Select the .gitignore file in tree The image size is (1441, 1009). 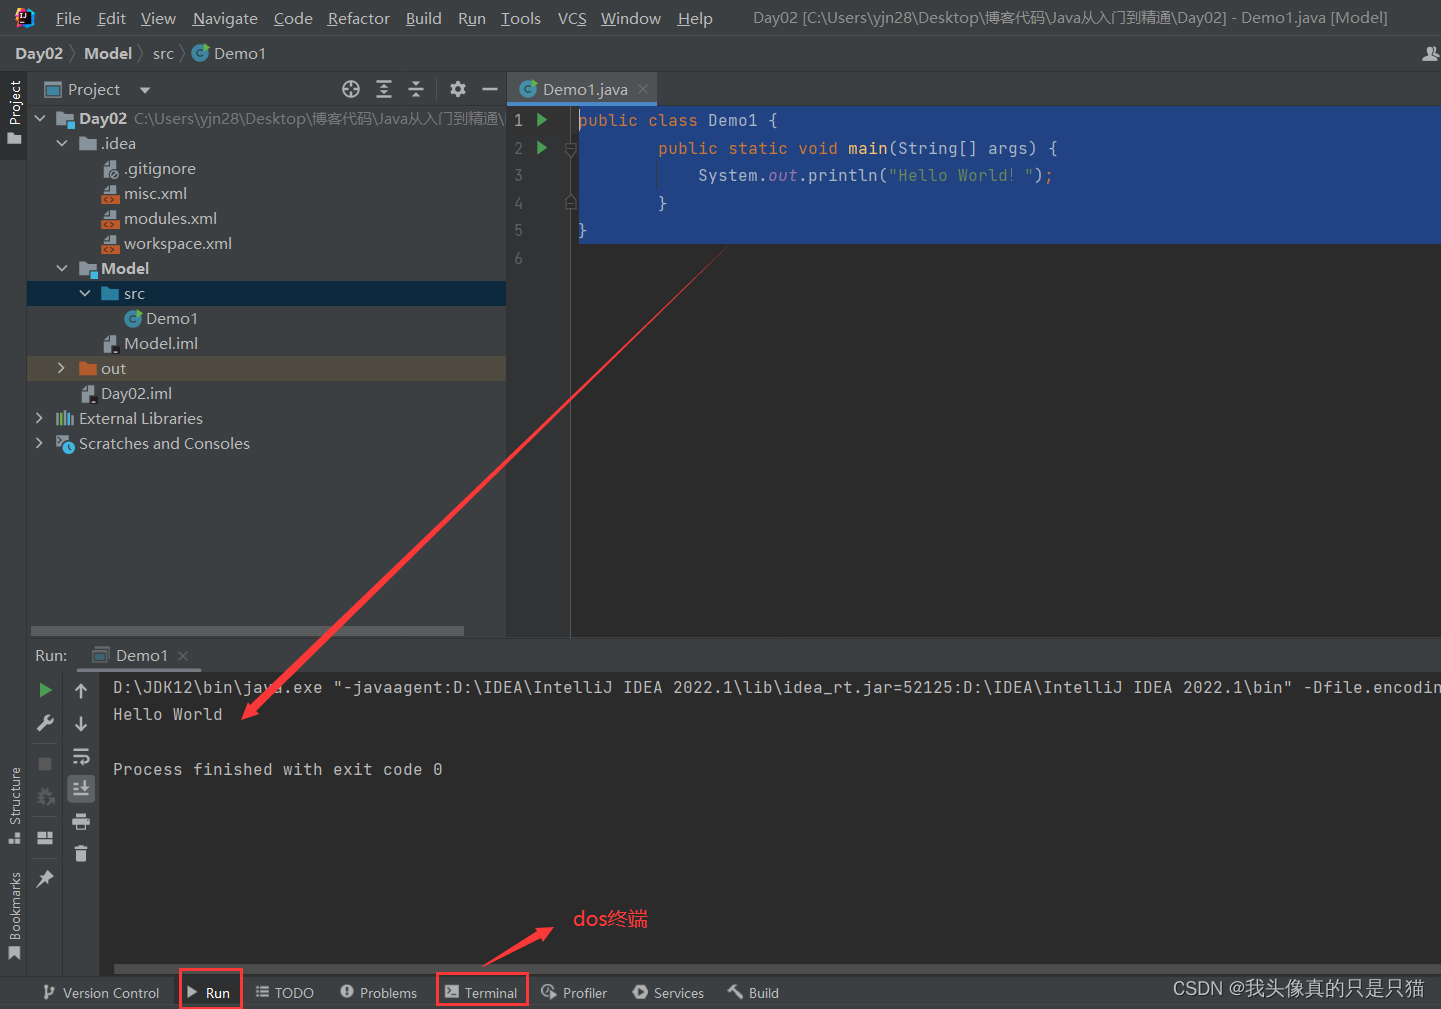[x=149, y=168]
